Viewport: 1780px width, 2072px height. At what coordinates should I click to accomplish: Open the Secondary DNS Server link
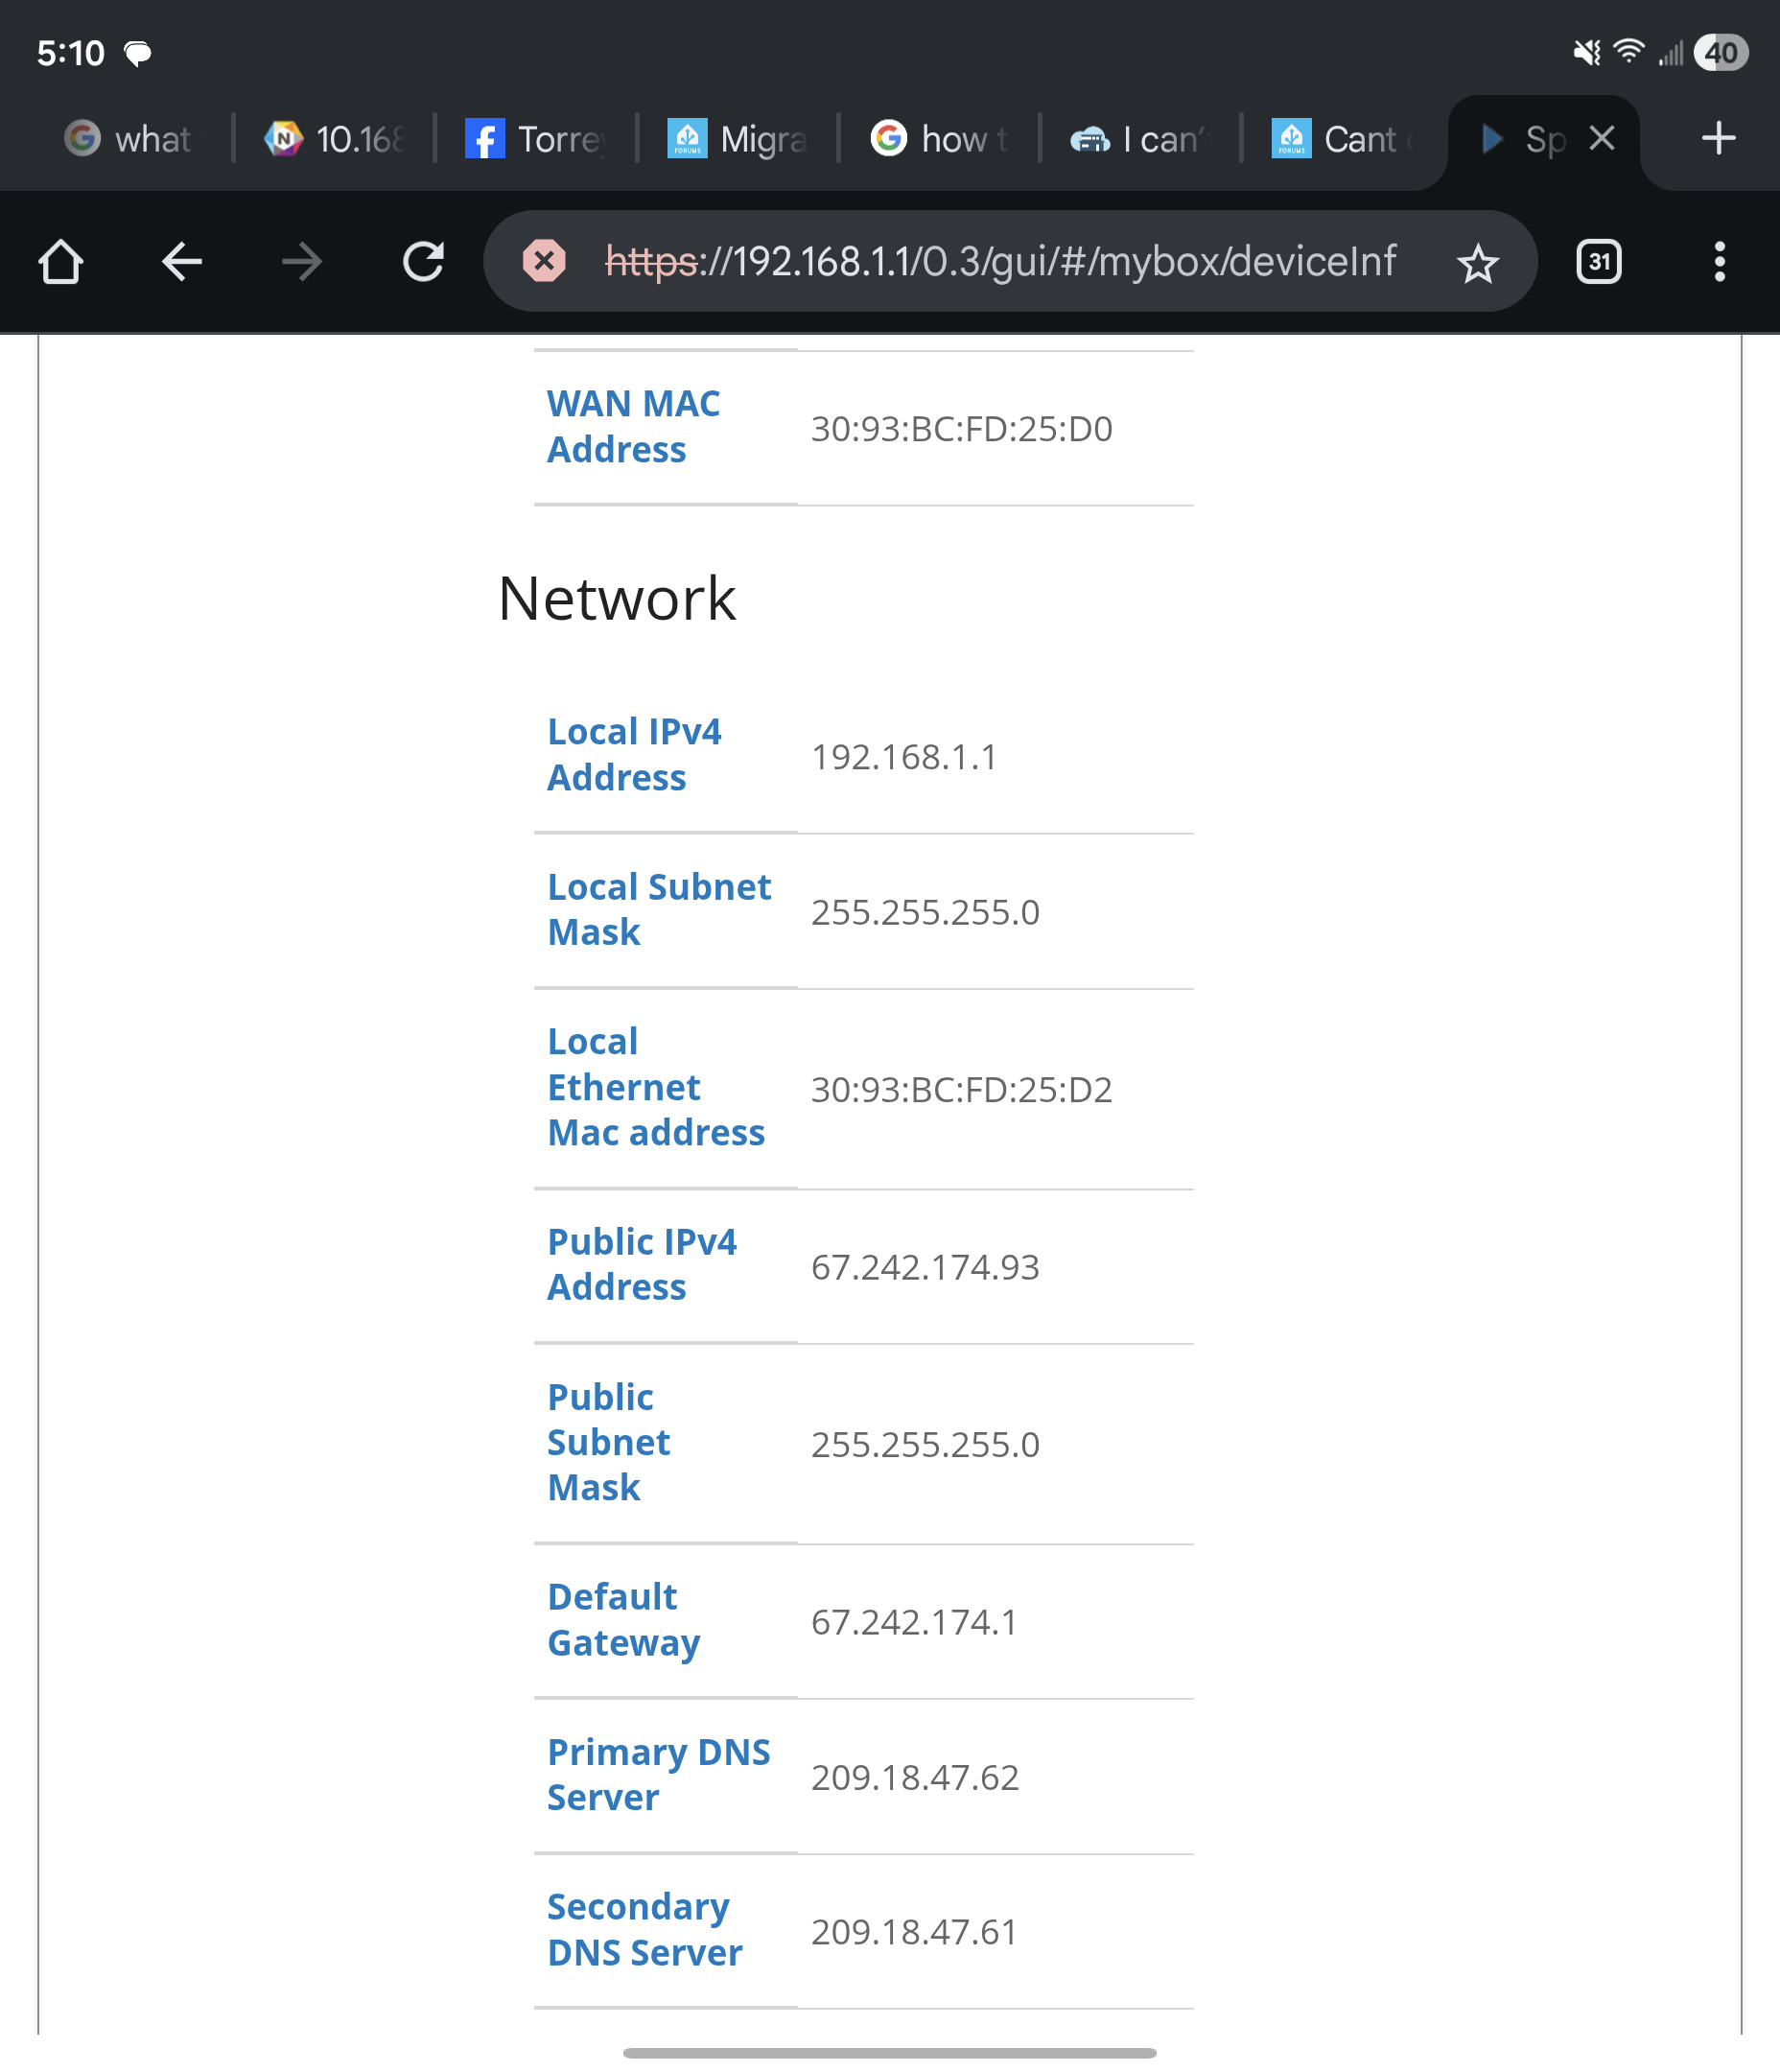(x=645, y=1930)
